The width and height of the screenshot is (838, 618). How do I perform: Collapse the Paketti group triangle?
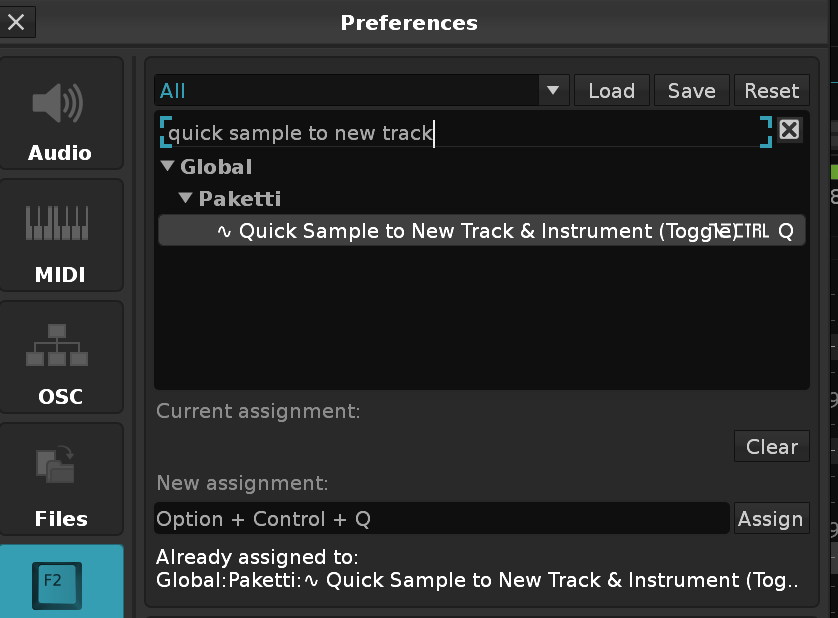click(x=185, y=199)
